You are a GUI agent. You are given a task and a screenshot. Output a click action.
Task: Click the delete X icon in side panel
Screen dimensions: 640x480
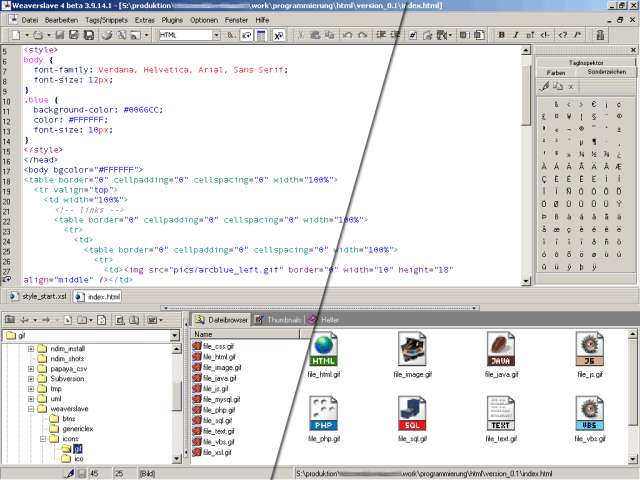(x=571, y=87)
